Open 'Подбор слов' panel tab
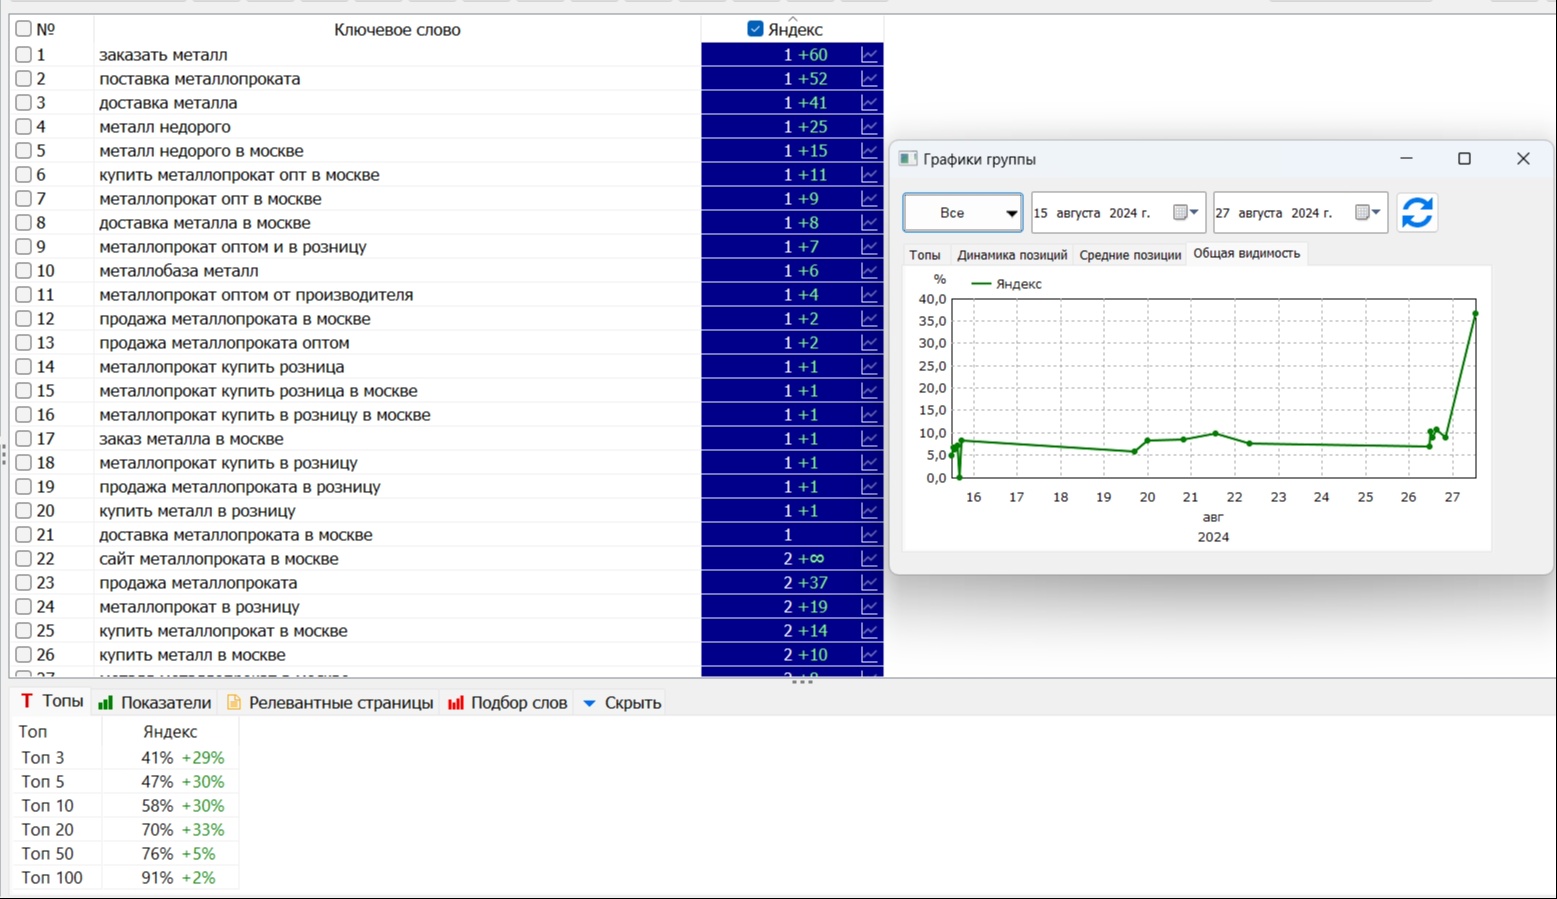Image resolution: width=1557 pixels, height=899 pixels. pos(508,703)
